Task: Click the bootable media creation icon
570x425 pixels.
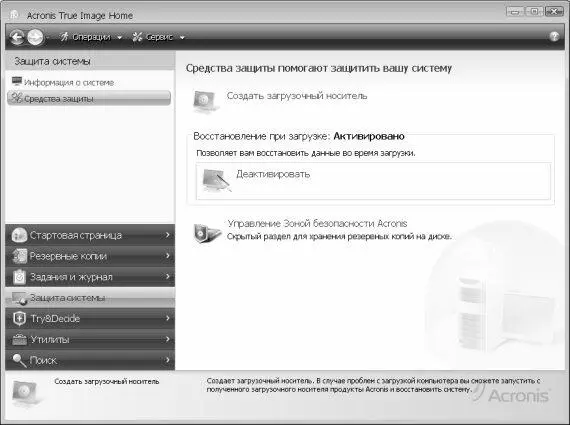Action: tap(205, 101)
